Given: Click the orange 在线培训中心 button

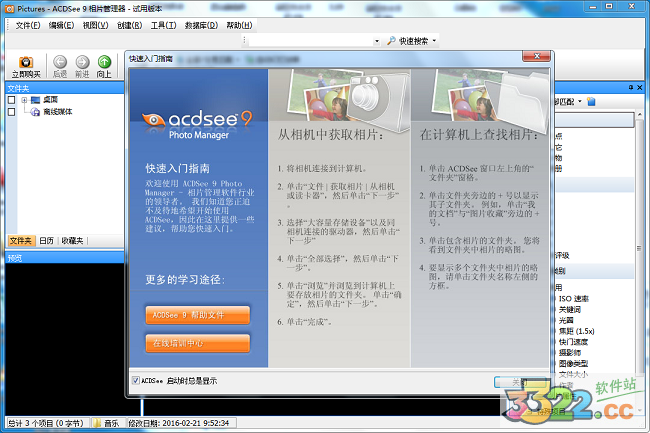Looking at the screenshot, I should [x=198, y=343].
